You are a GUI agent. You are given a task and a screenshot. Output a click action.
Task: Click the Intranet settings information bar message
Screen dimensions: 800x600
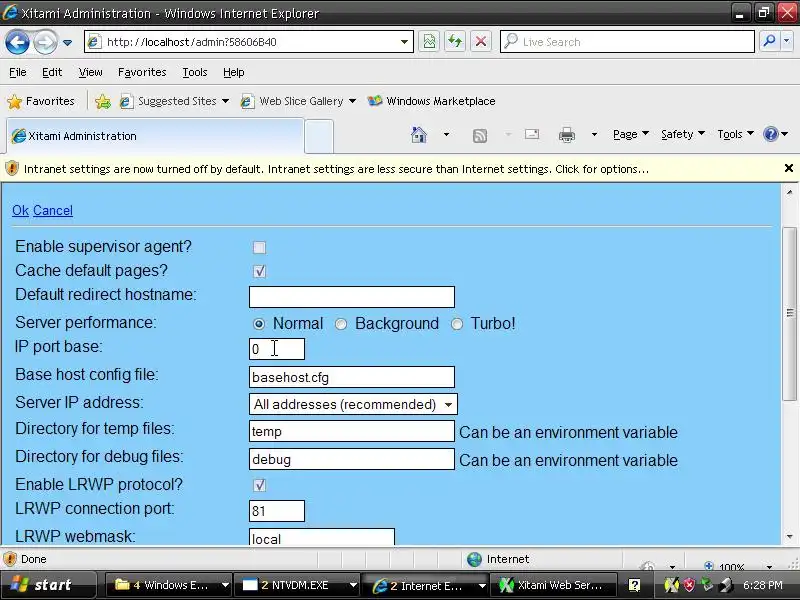336,169
